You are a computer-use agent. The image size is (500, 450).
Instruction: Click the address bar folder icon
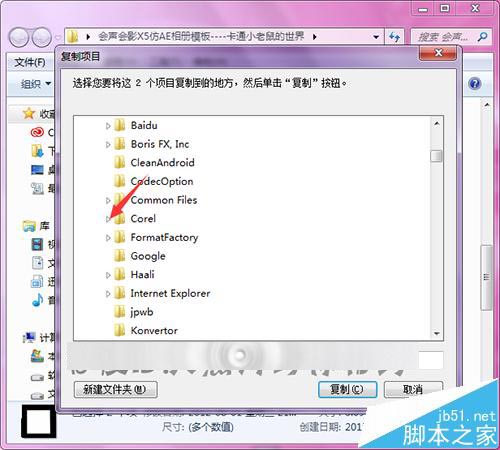72,37
